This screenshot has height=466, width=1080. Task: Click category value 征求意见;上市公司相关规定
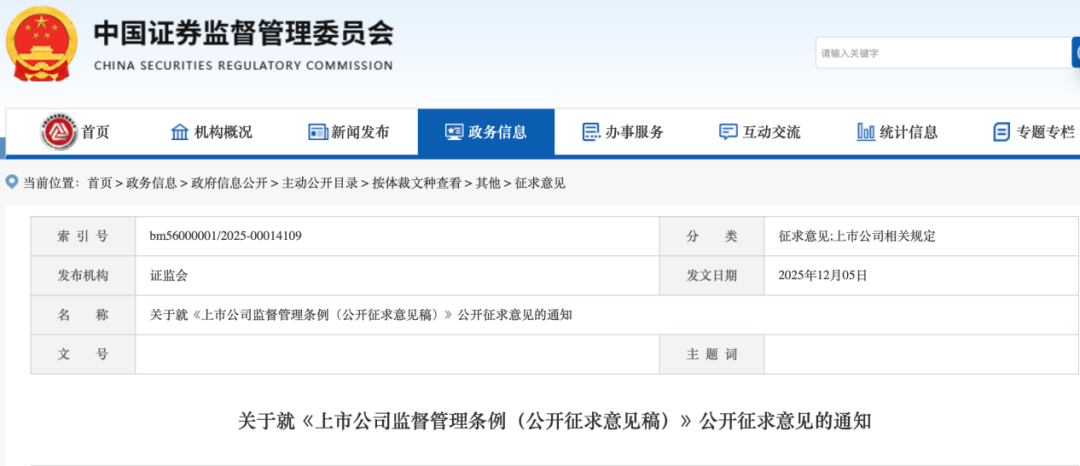(x=857, y=236)
